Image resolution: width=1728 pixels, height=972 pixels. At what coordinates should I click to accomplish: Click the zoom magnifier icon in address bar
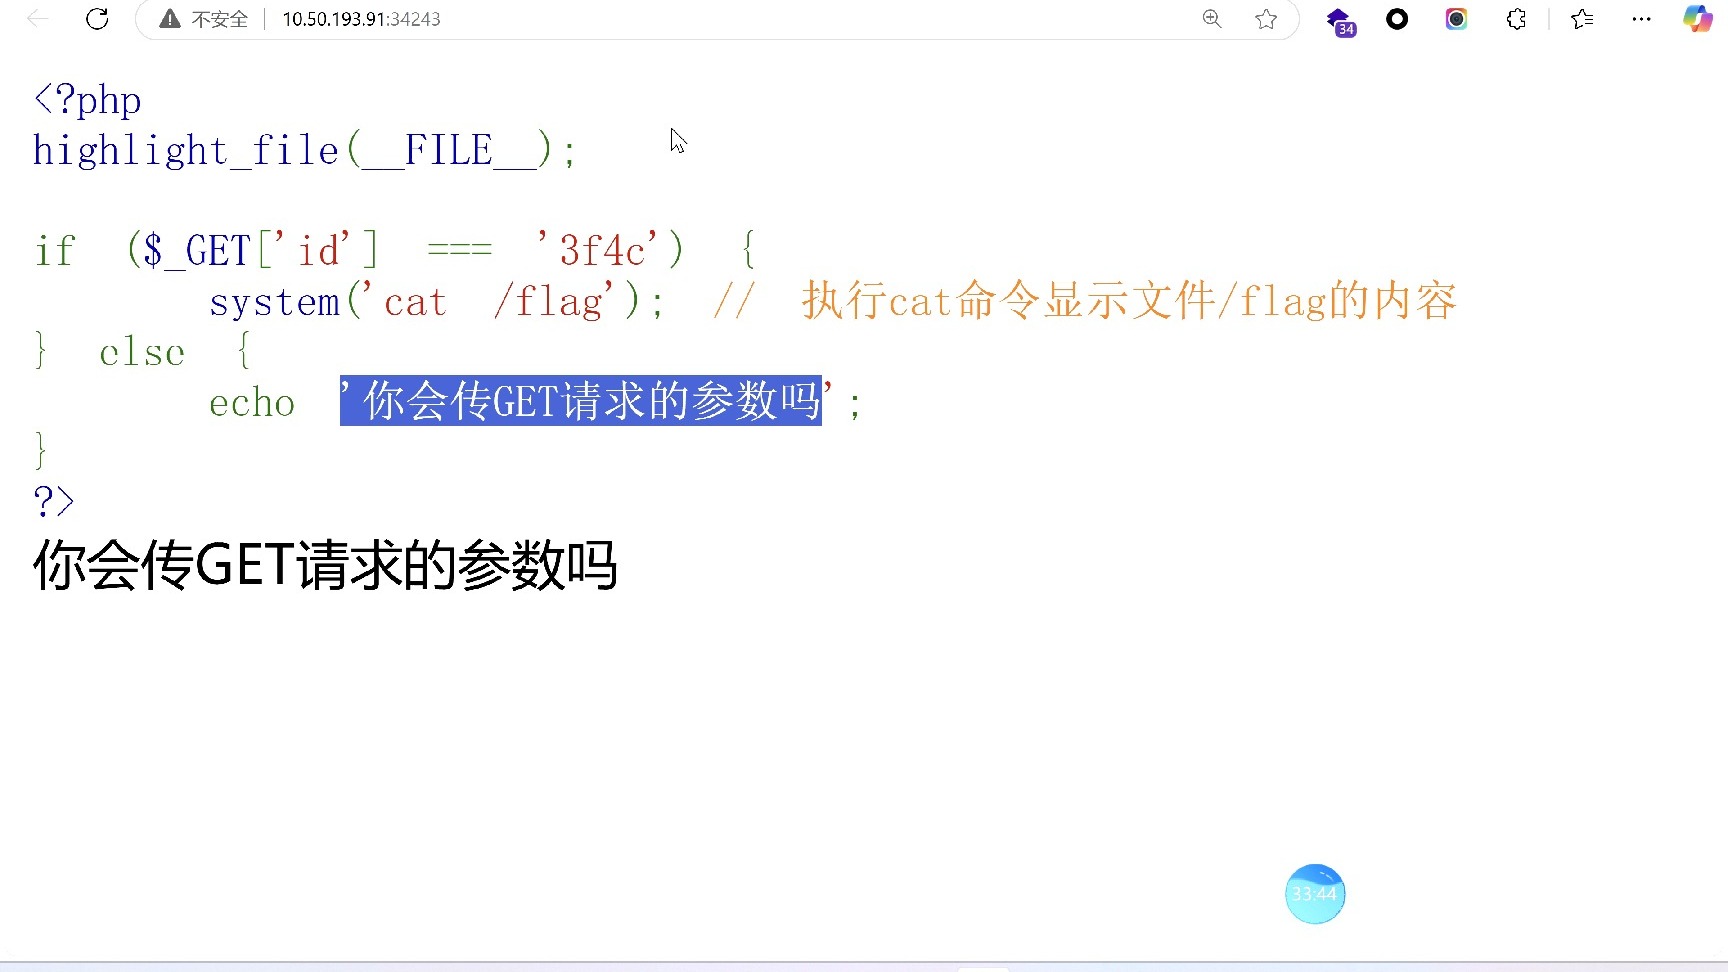(1212, 19)
